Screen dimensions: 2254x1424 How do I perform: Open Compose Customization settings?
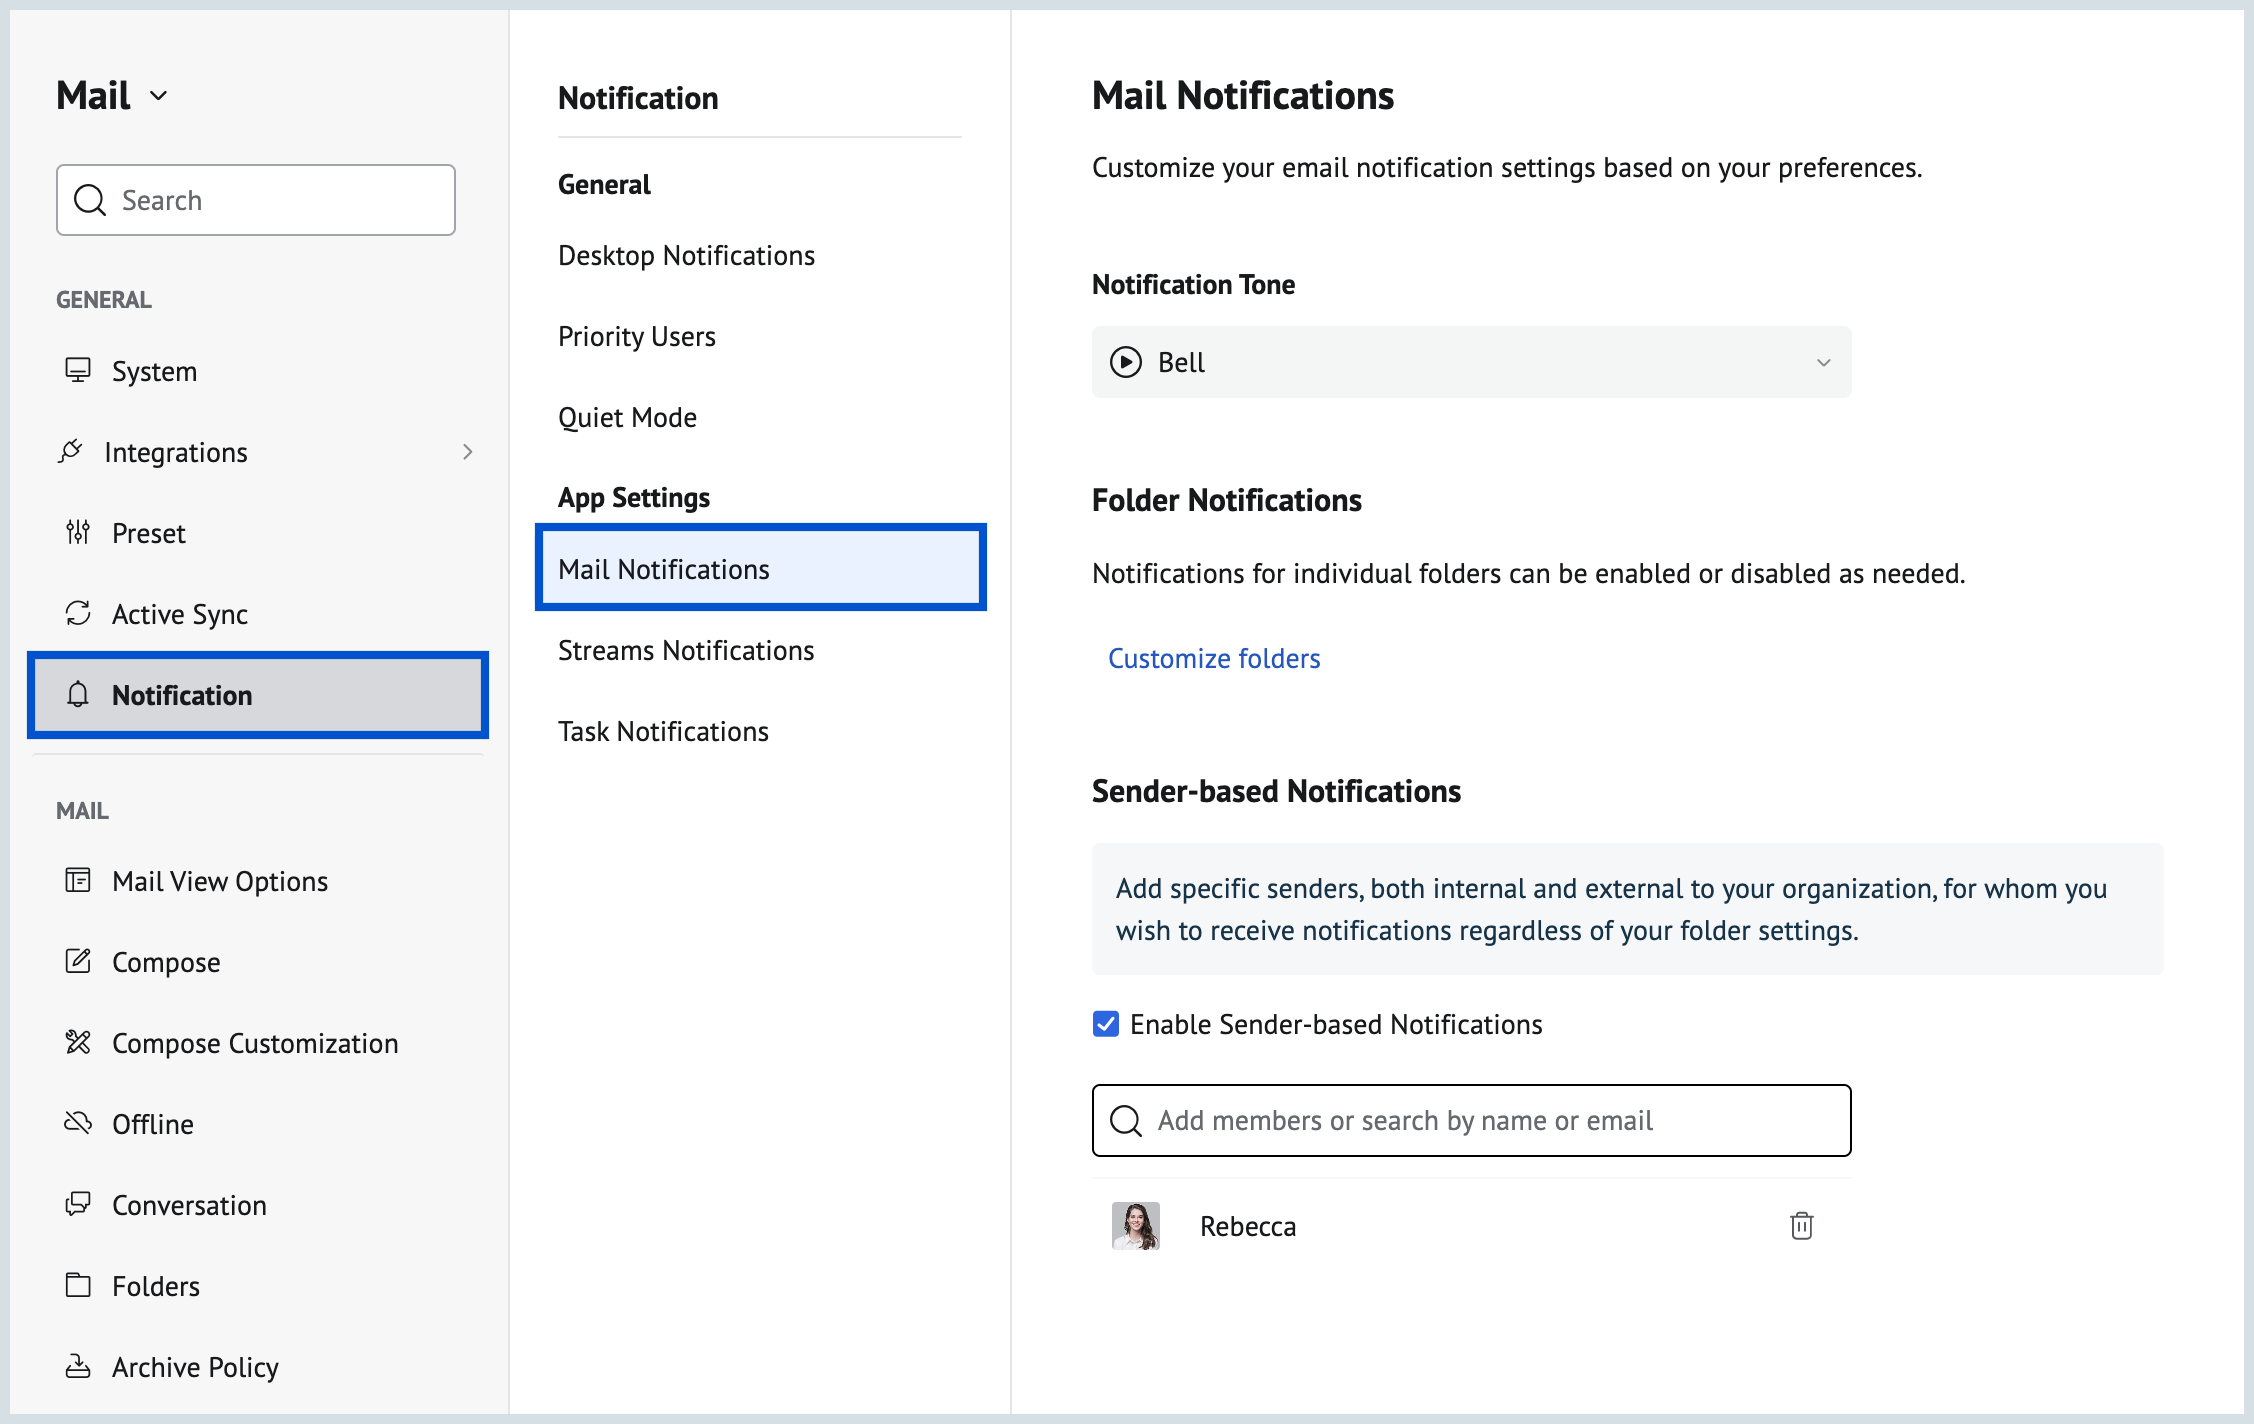tap(255, 1042)
